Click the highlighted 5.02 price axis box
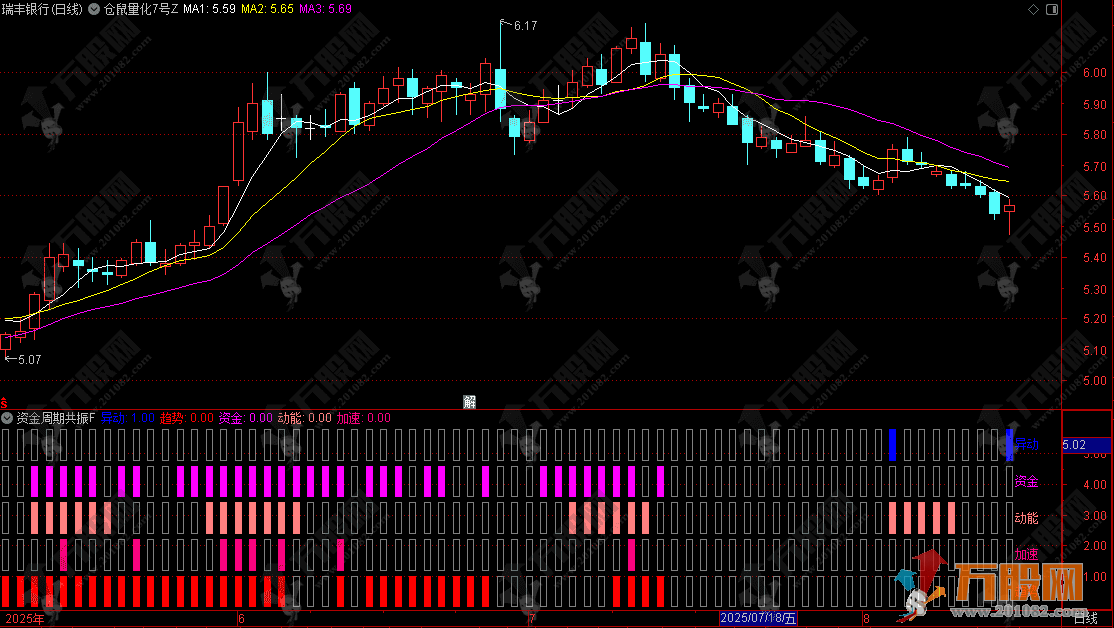Screen dimensions: 1114x628 click(1084, 445)
